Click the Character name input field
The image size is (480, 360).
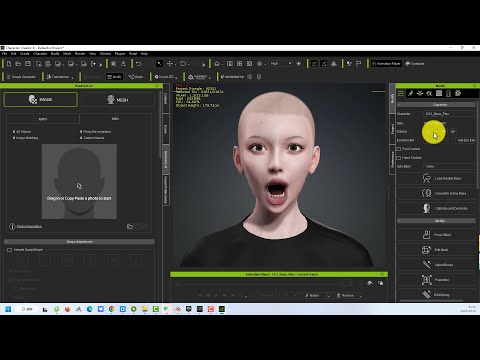(x=450, y=114)
